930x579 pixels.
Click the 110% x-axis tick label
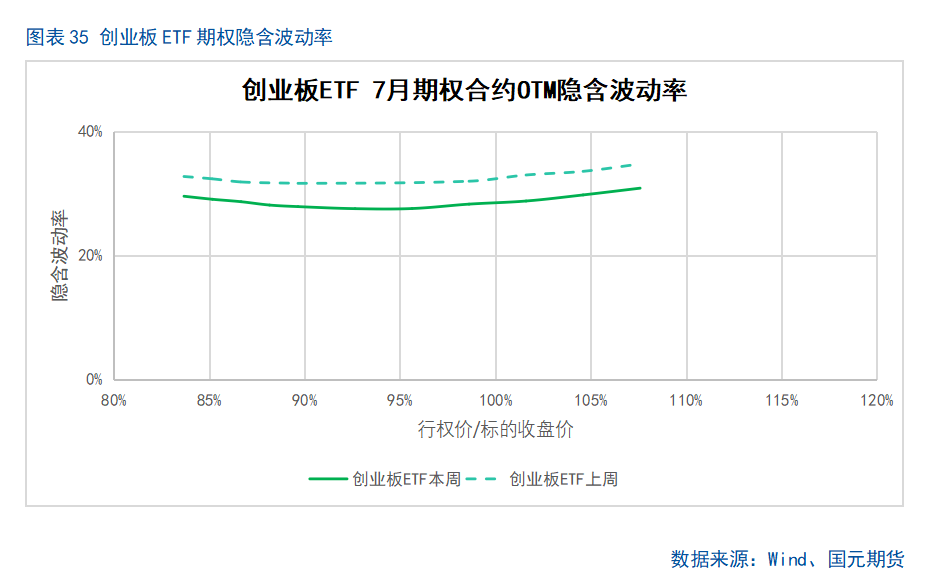(687, 400)
